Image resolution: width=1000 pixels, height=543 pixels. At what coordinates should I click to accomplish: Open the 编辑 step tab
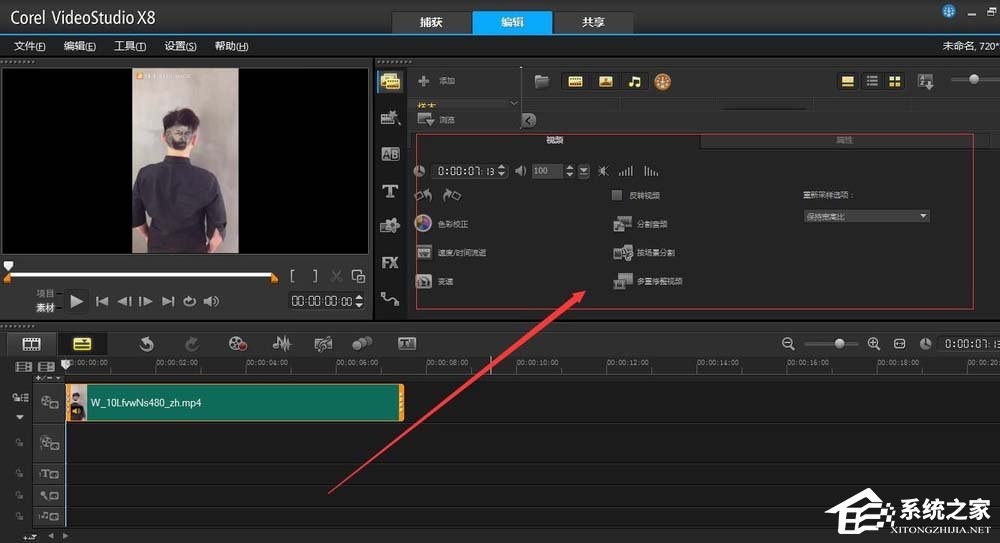pos(512,22)
